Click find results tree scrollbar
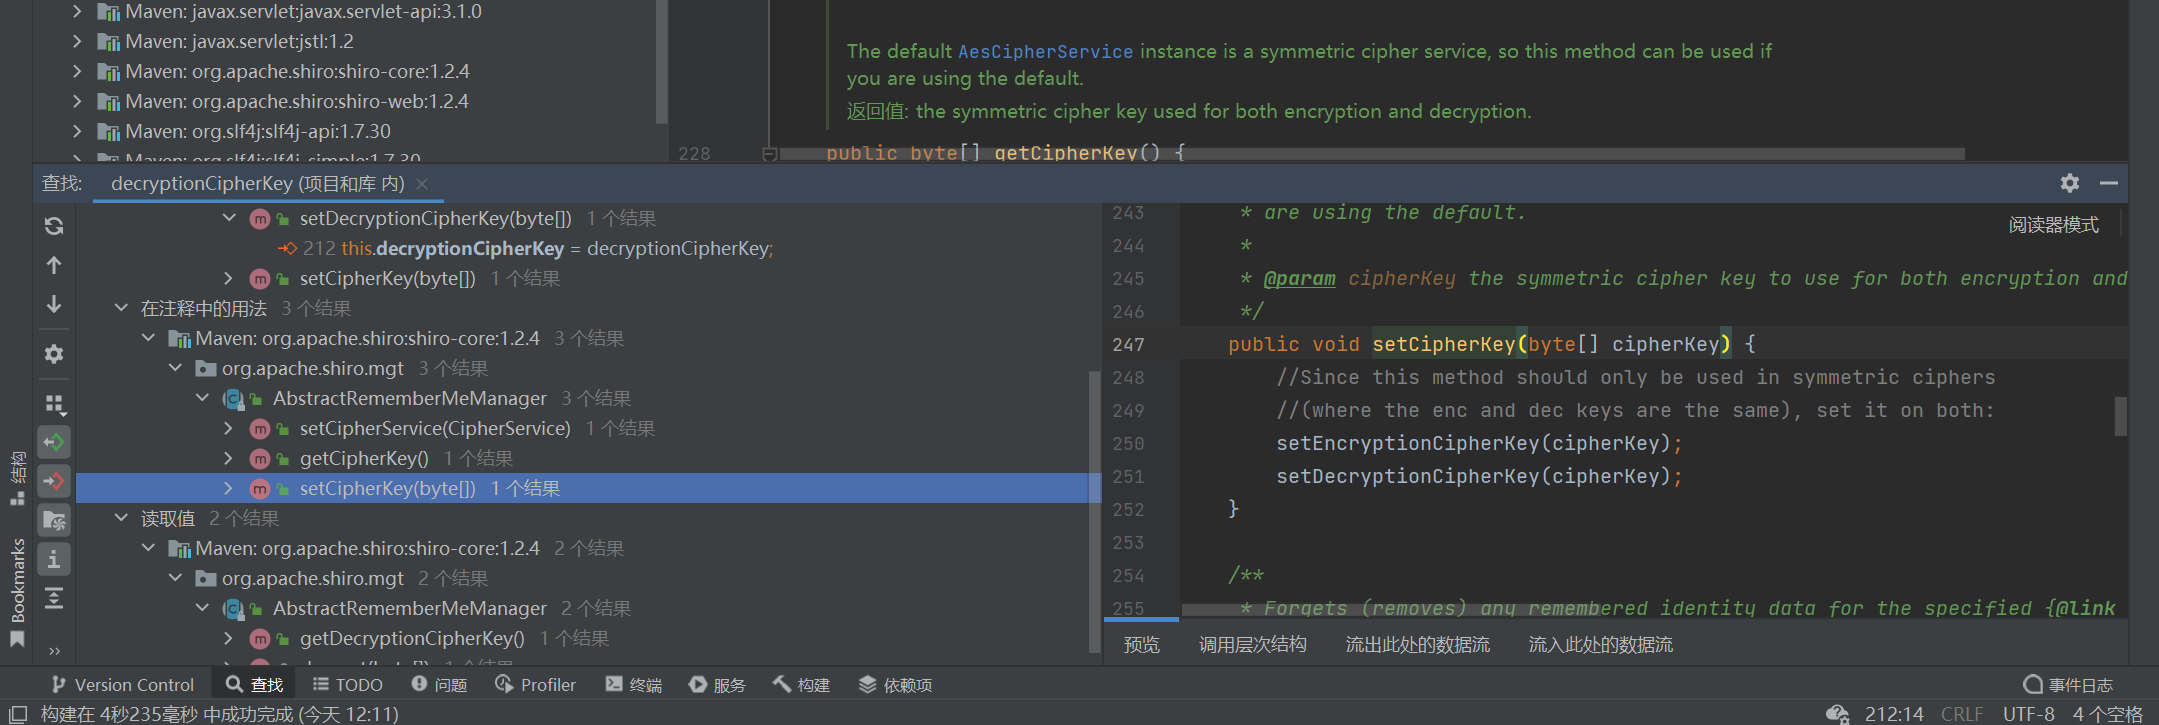 pos(1094,510)
